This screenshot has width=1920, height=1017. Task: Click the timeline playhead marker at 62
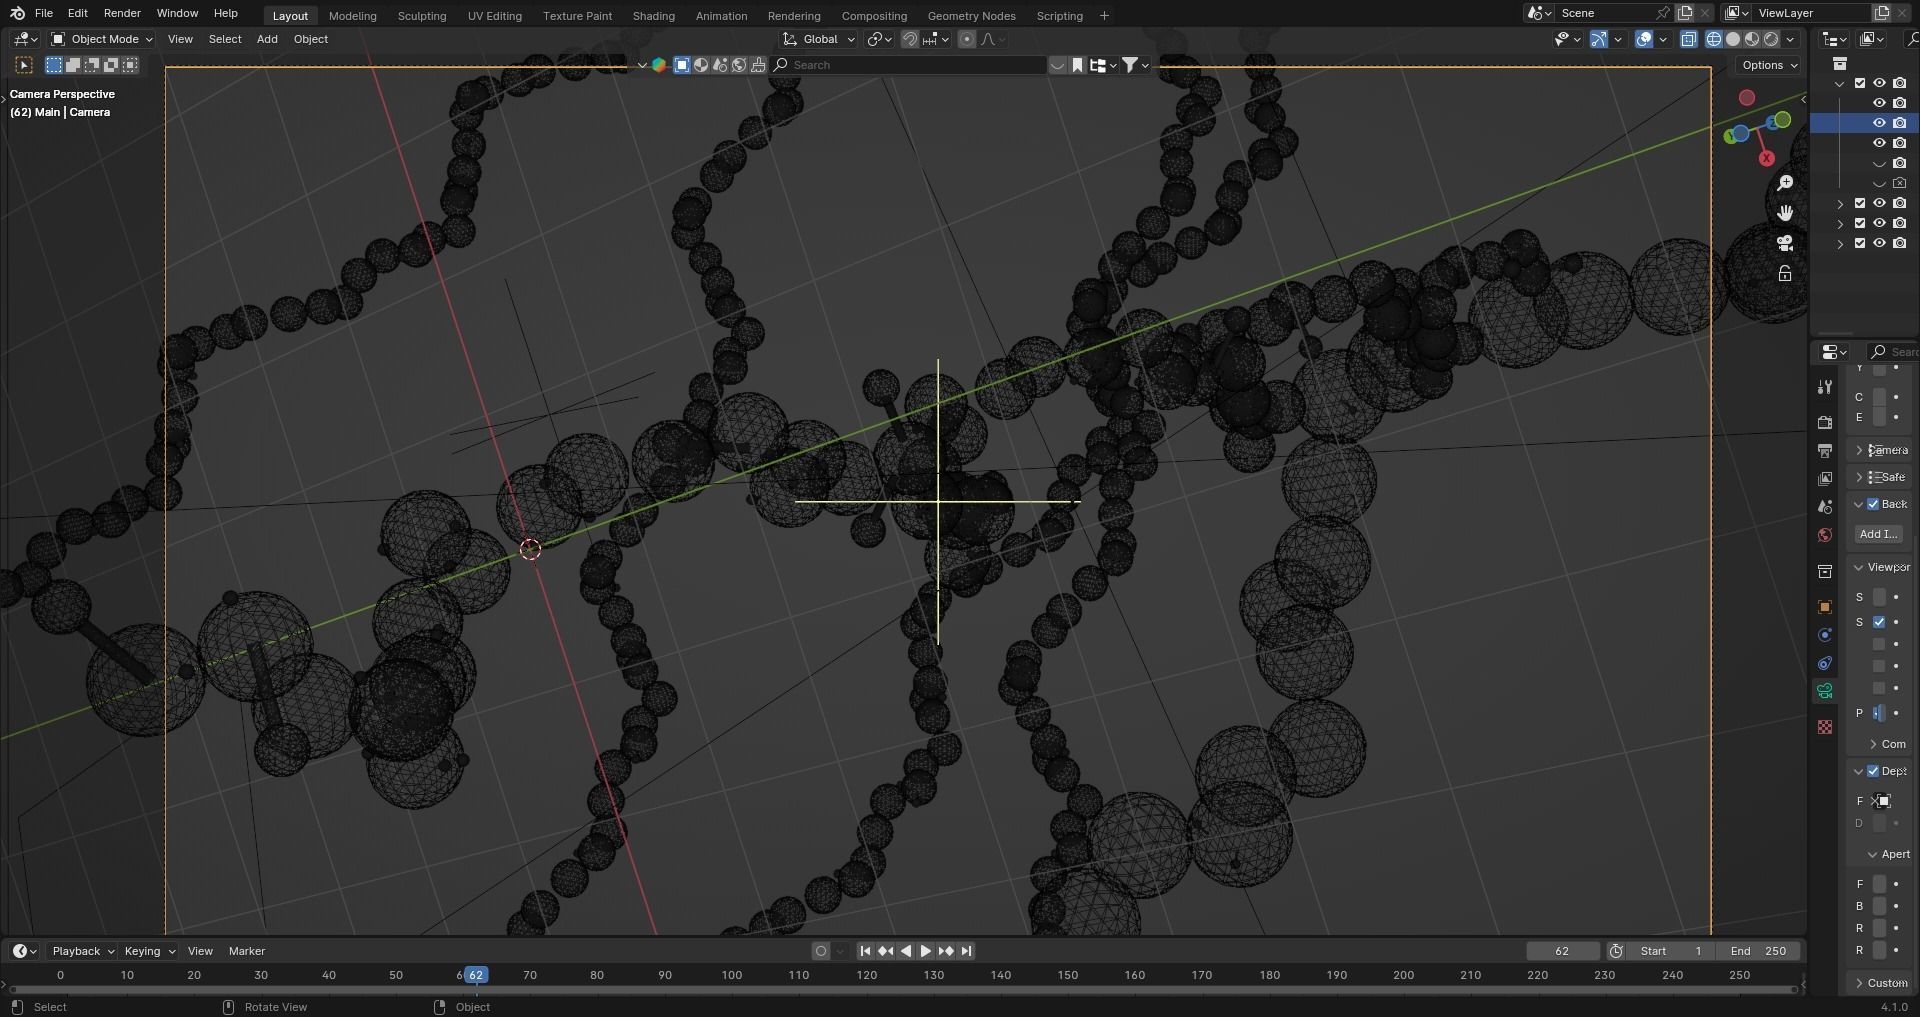[x=476, y=975]
